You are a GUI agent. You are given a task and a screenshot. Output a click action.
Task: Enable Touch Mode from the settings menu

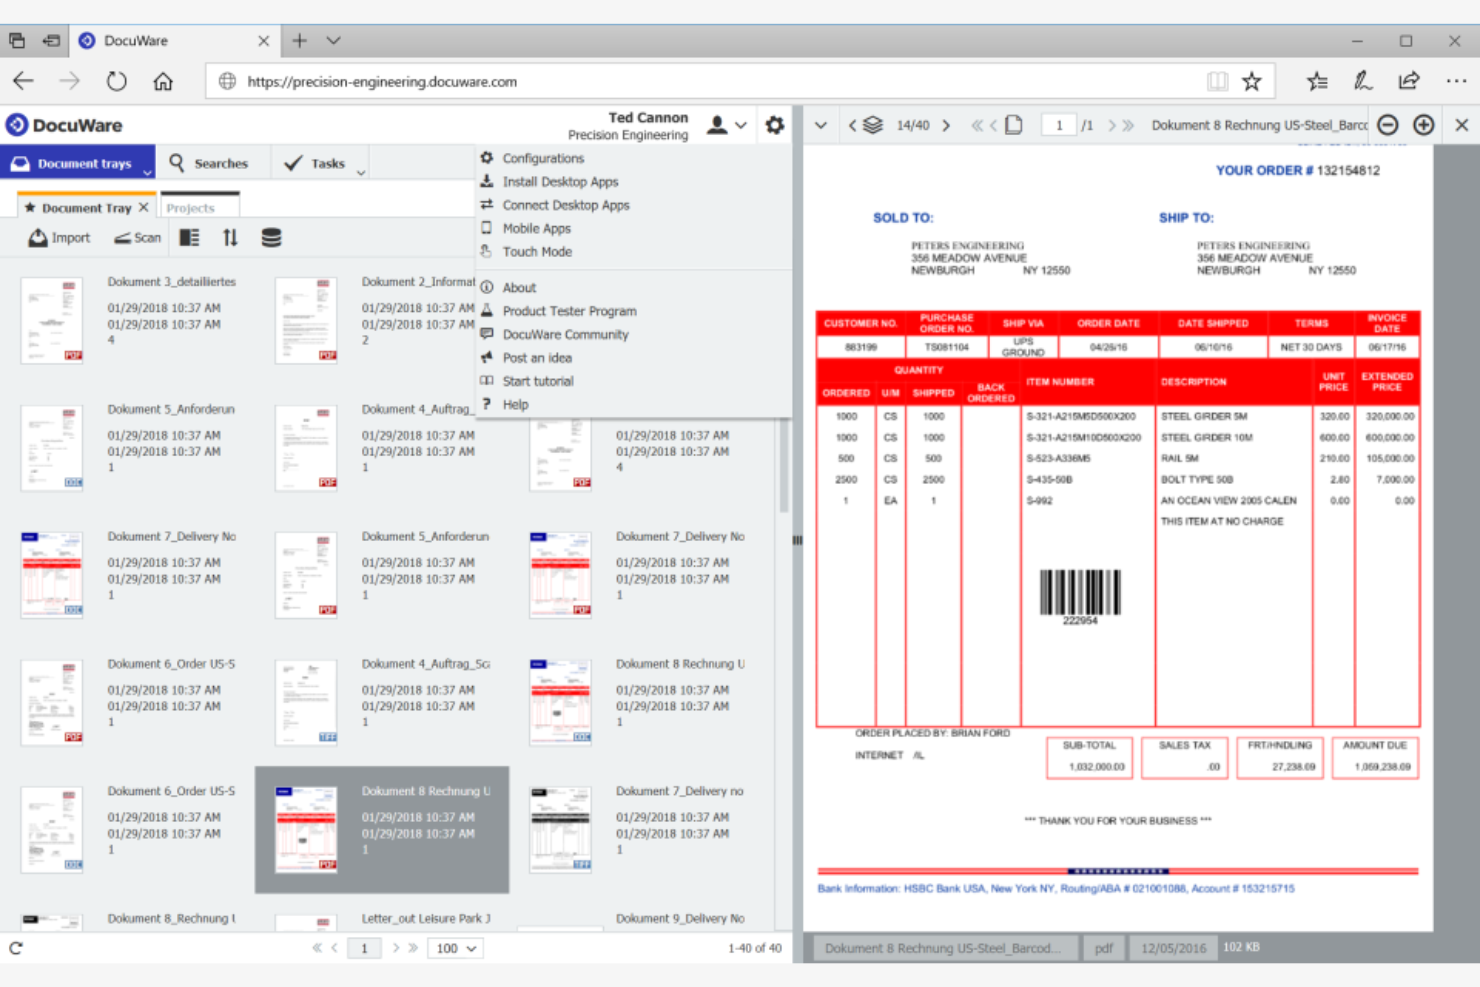[x=536, y=251]
